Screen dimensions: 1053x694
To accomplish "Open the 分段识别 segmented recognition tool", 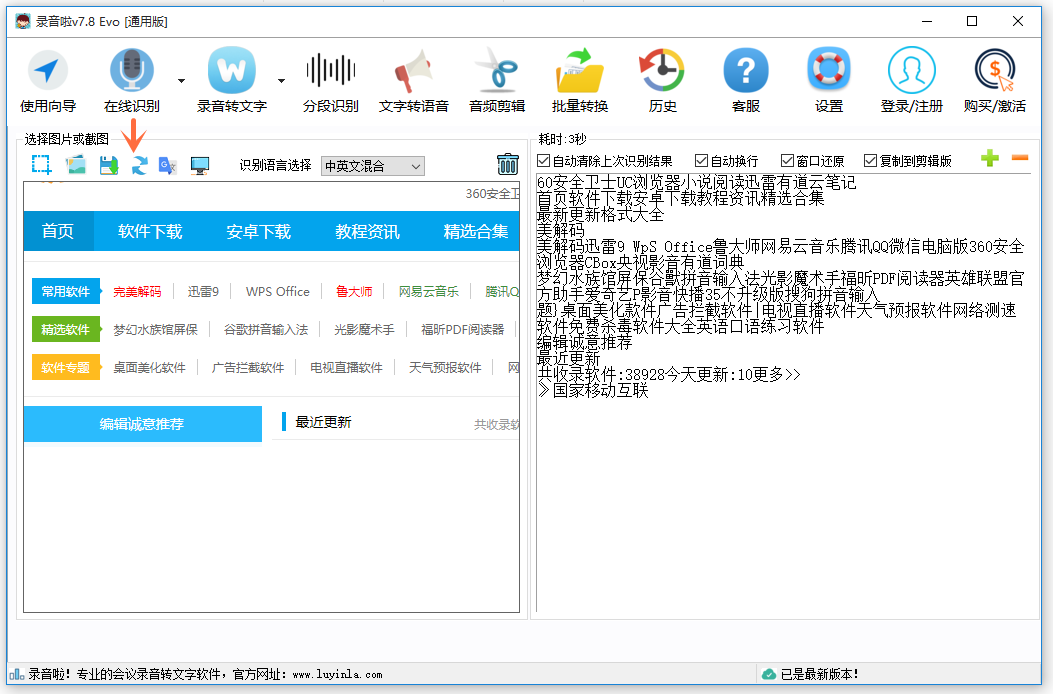I will pyautogui.click(x=330, y=75).
